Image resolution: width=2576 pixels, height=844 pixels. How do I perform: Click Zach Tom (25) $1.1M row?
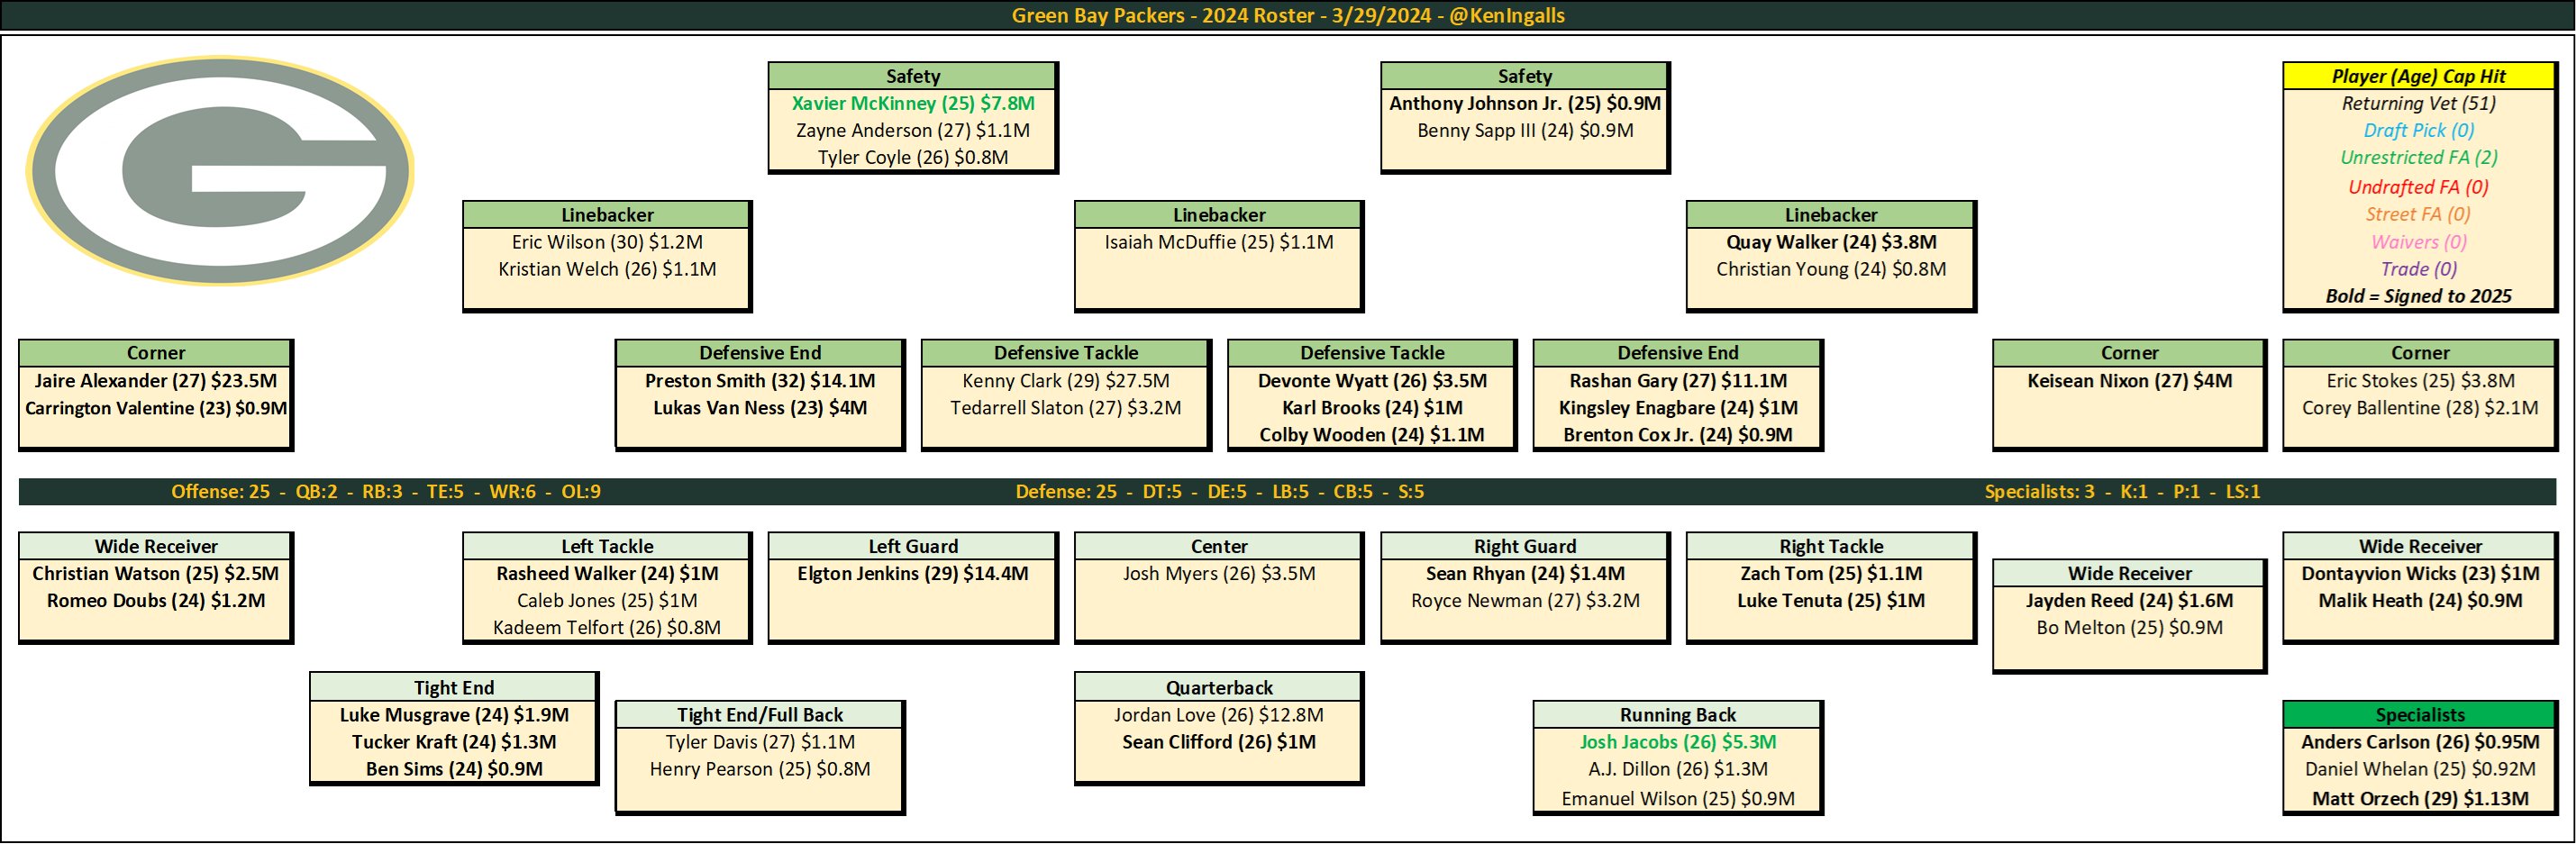[1831, 574]
